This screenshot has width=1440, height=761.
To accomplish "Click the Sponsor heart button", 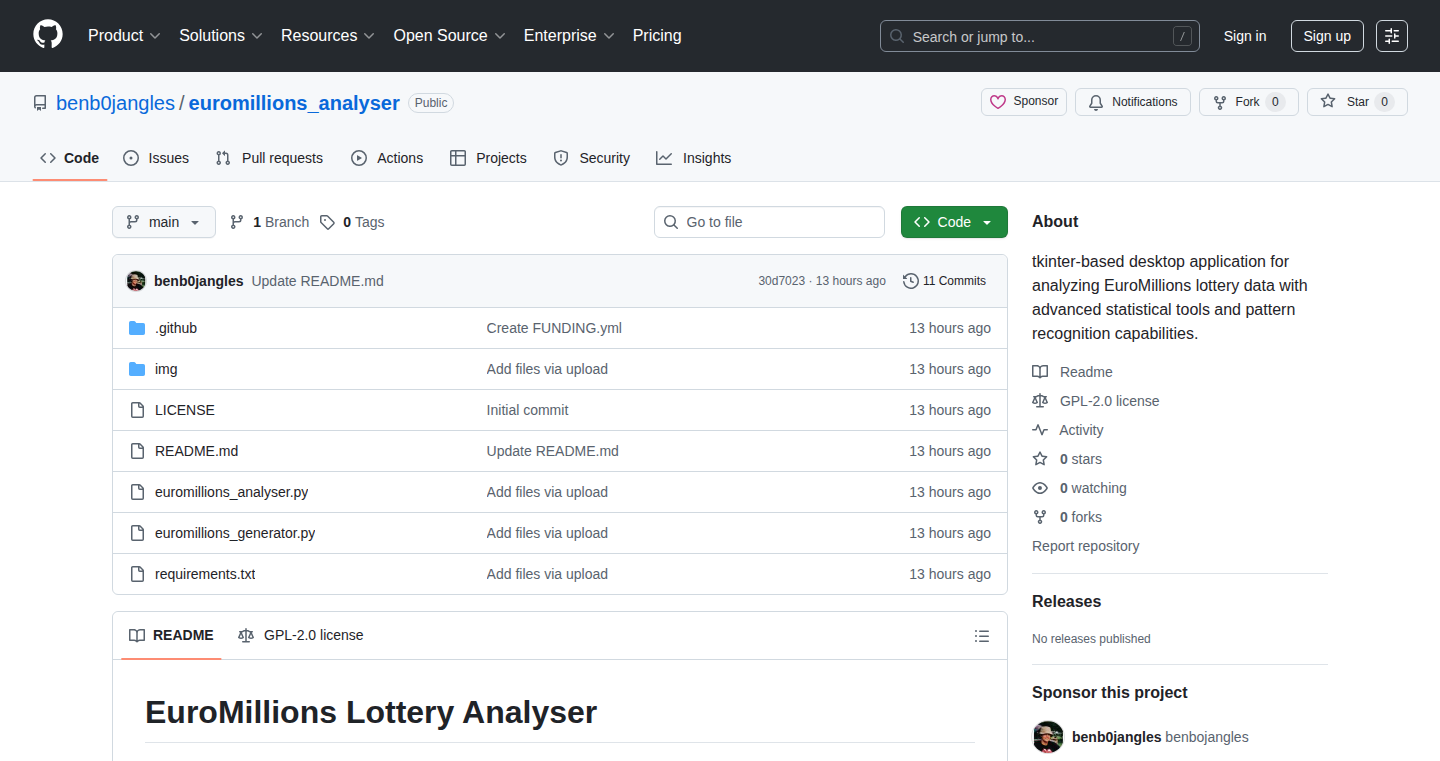I will point(1024,102).
